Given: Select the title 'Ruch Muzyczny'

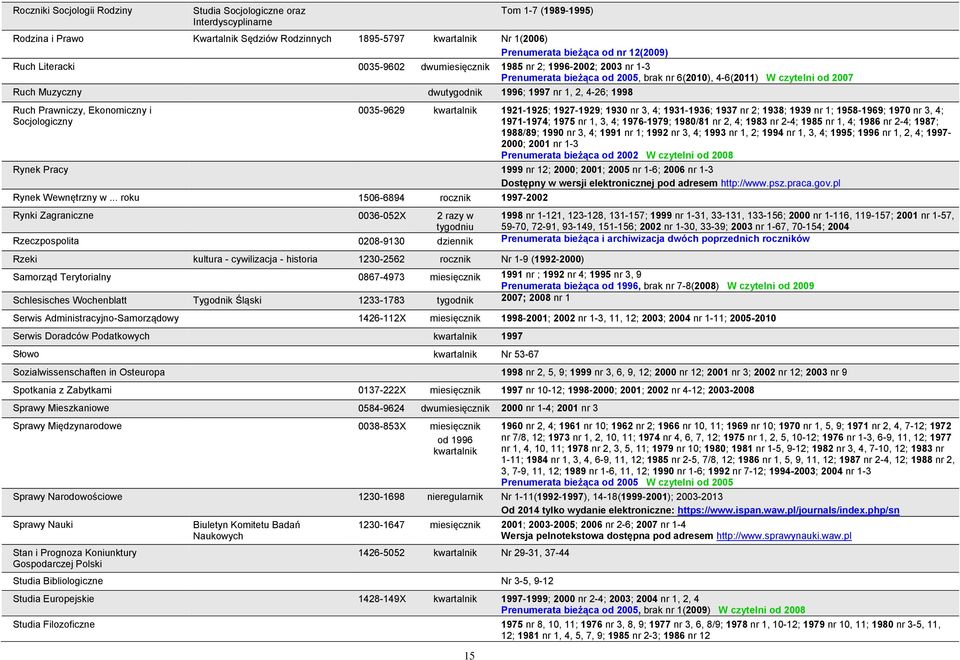Looking at the screenshot, I should pyautogui.click(x=47, y=92).
